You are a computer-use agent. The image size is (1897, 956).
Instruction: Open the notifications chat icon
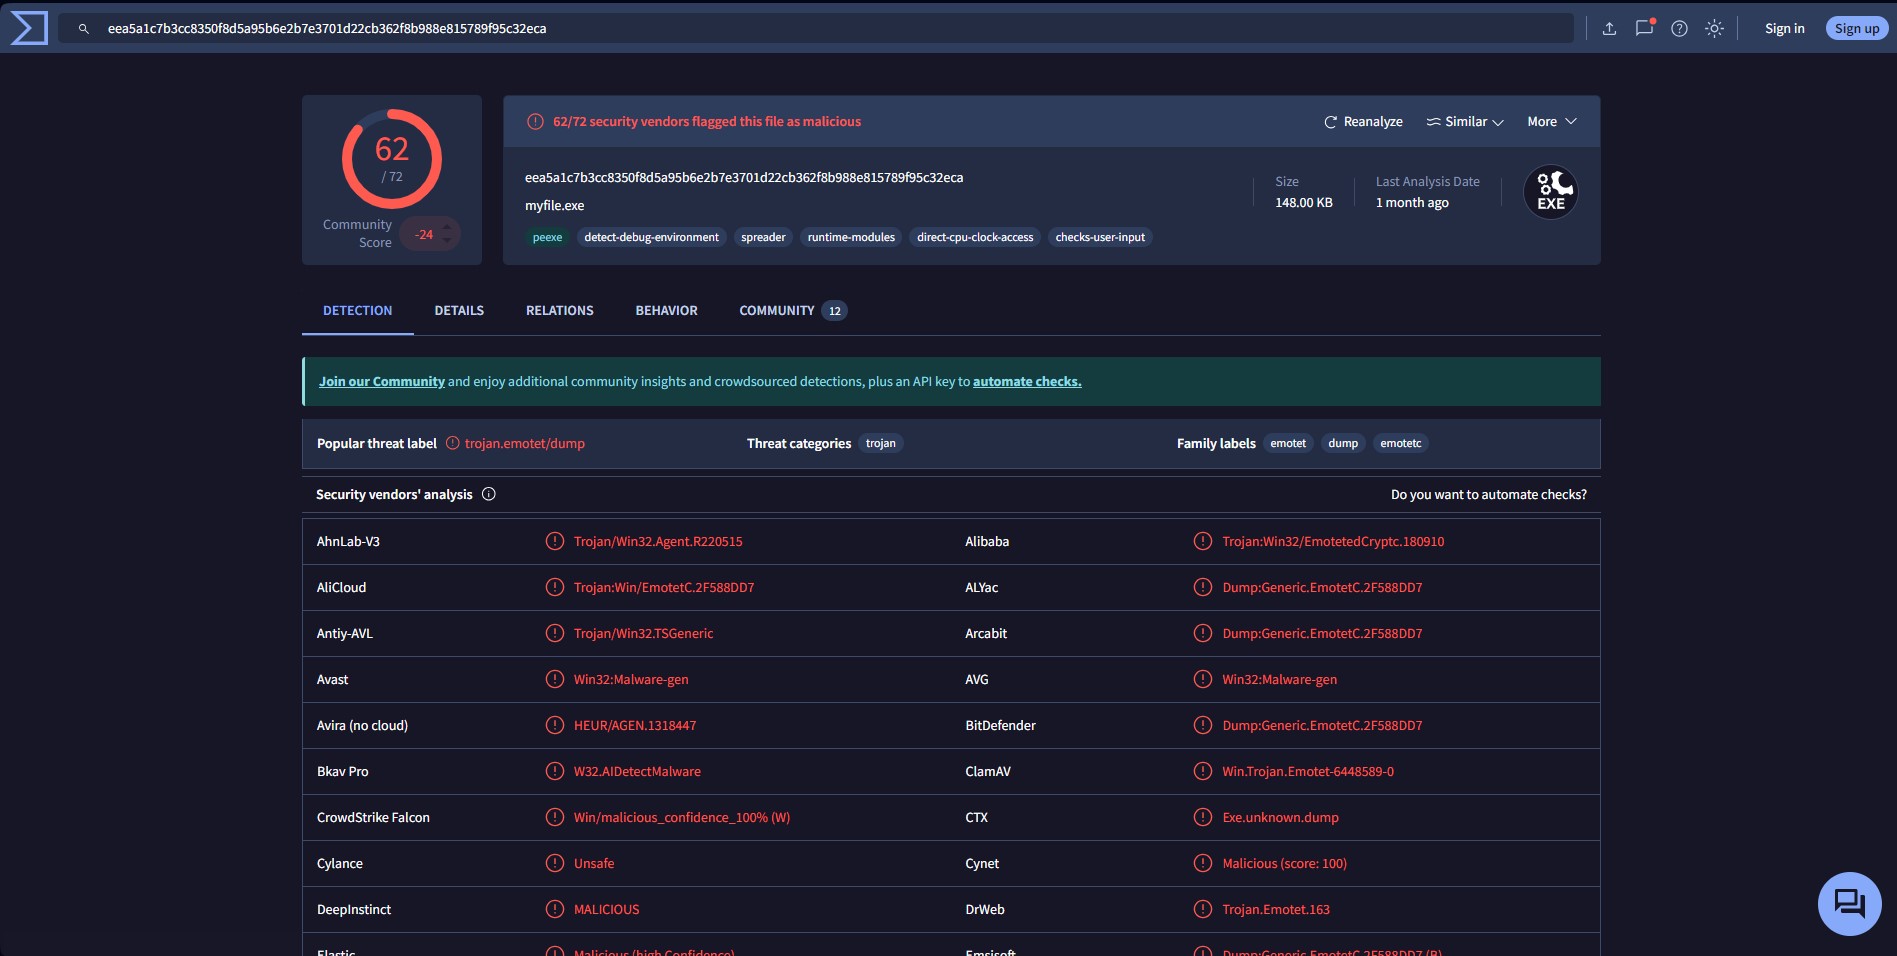click(1644, 28)
